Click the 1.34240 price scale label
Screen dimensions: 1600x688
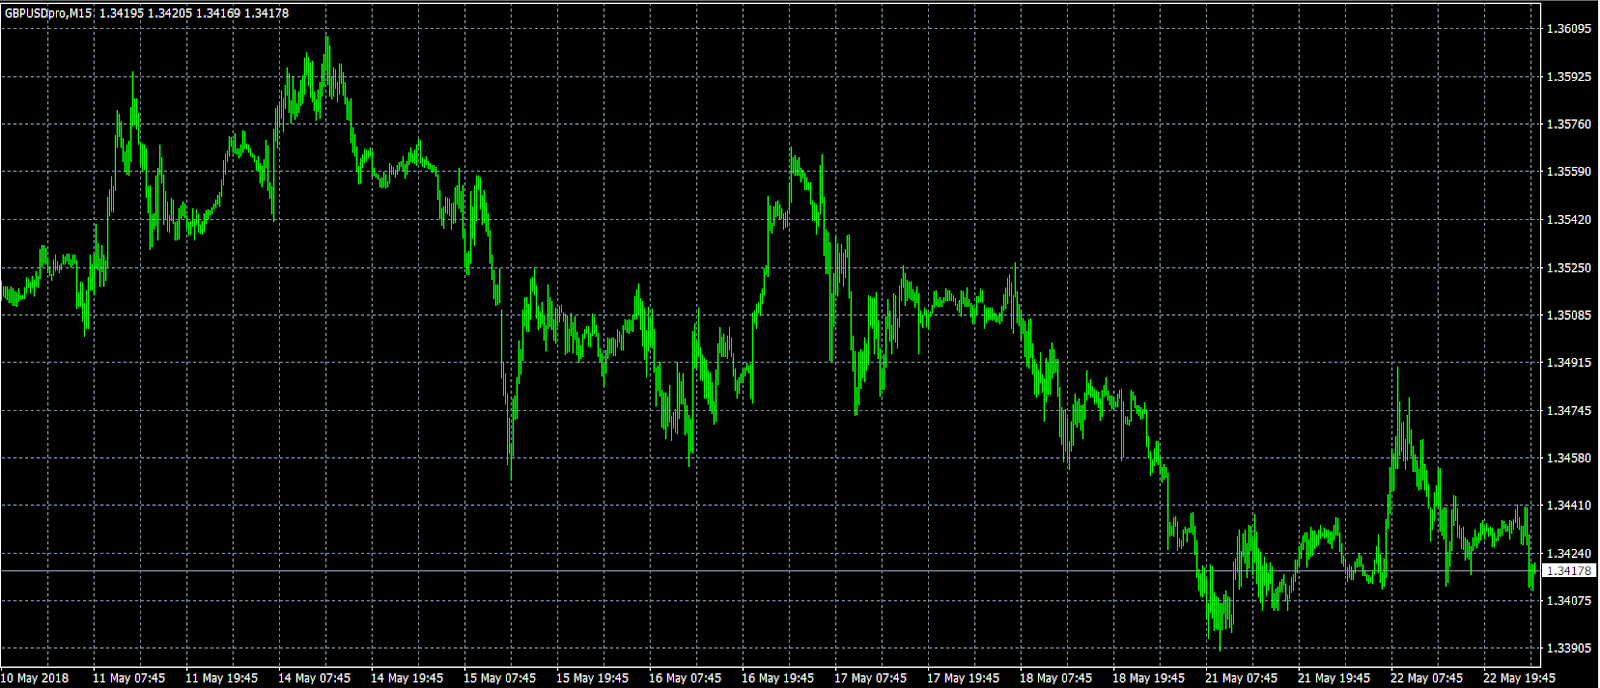1568,554
